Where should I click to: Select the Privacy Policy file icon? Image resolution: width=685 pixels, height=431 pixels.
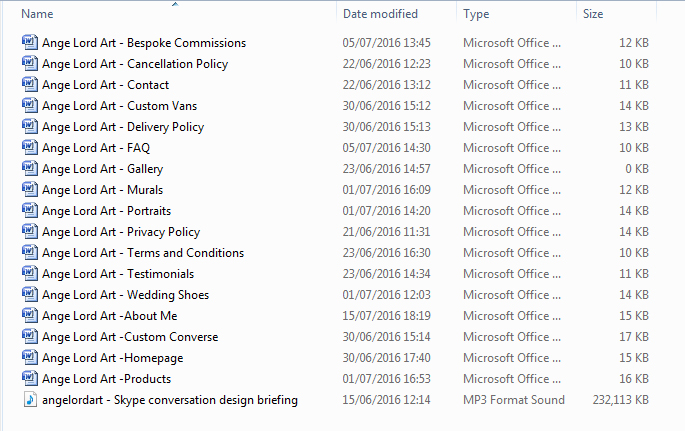point(30,231)
